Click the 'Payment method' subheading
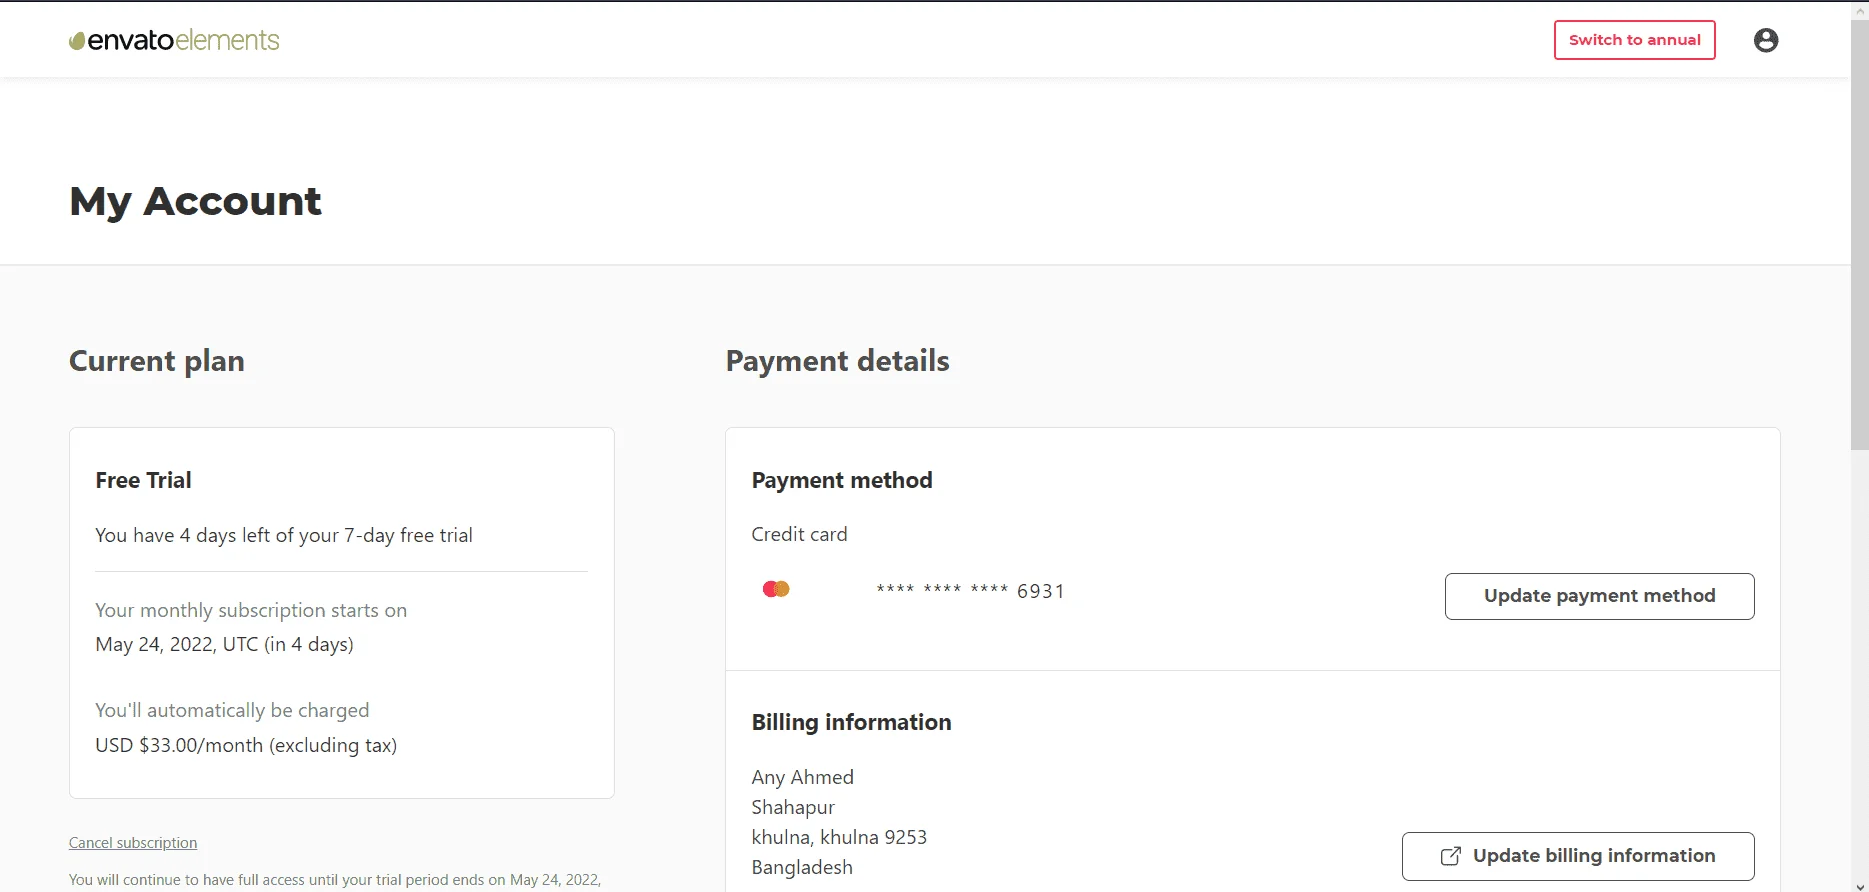This screenshot has width=1869, height=892. (x=842, y=480)
